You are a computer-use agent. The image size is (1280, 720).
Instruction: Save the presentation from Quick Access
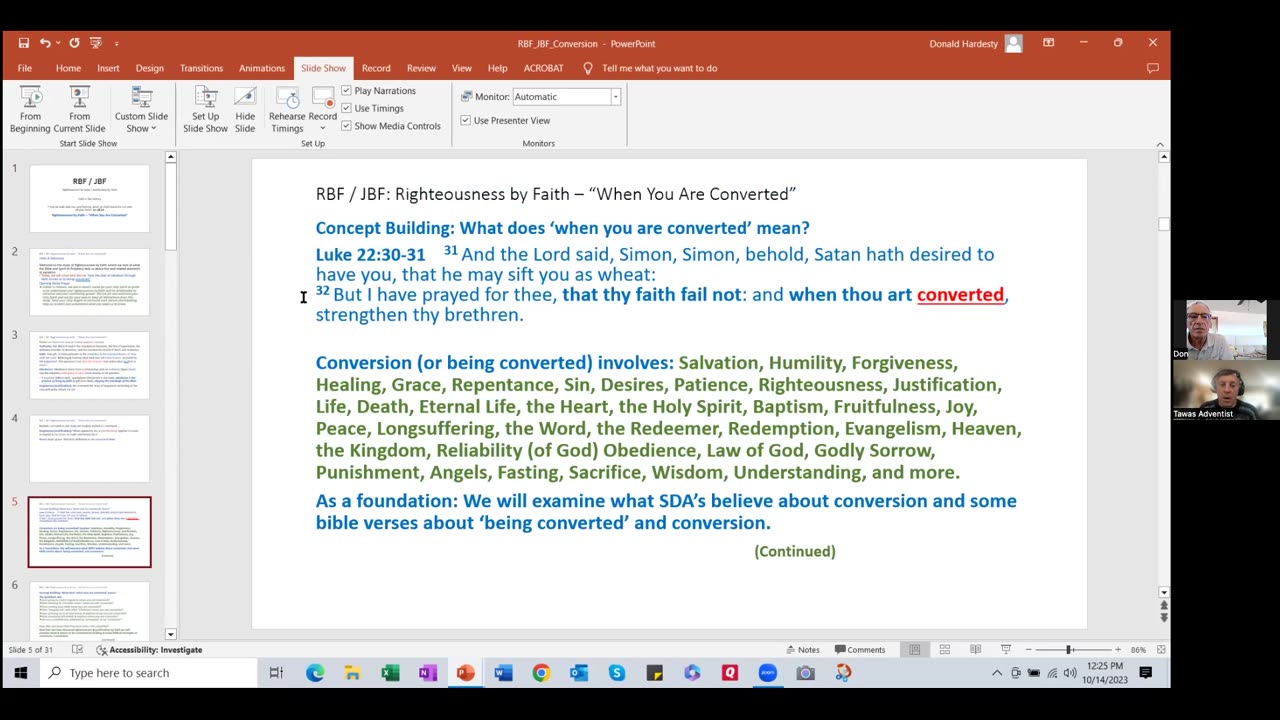click(23, 43)
